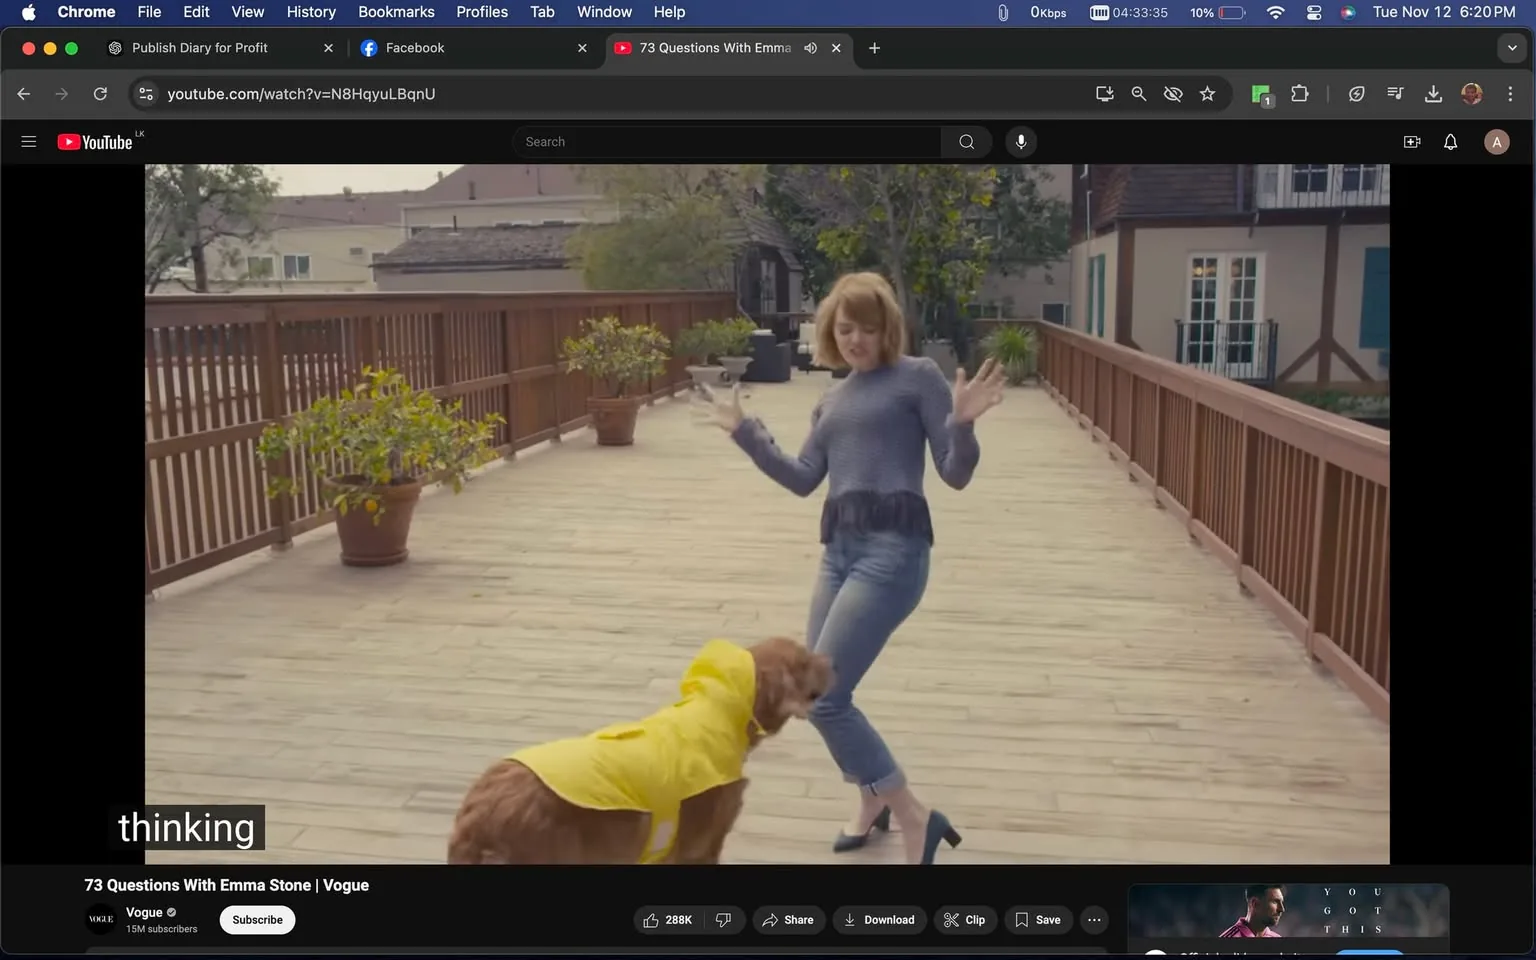1536x960 pixels.
Task: Select the Clip scissors option
Action: (x=964, y=919)
